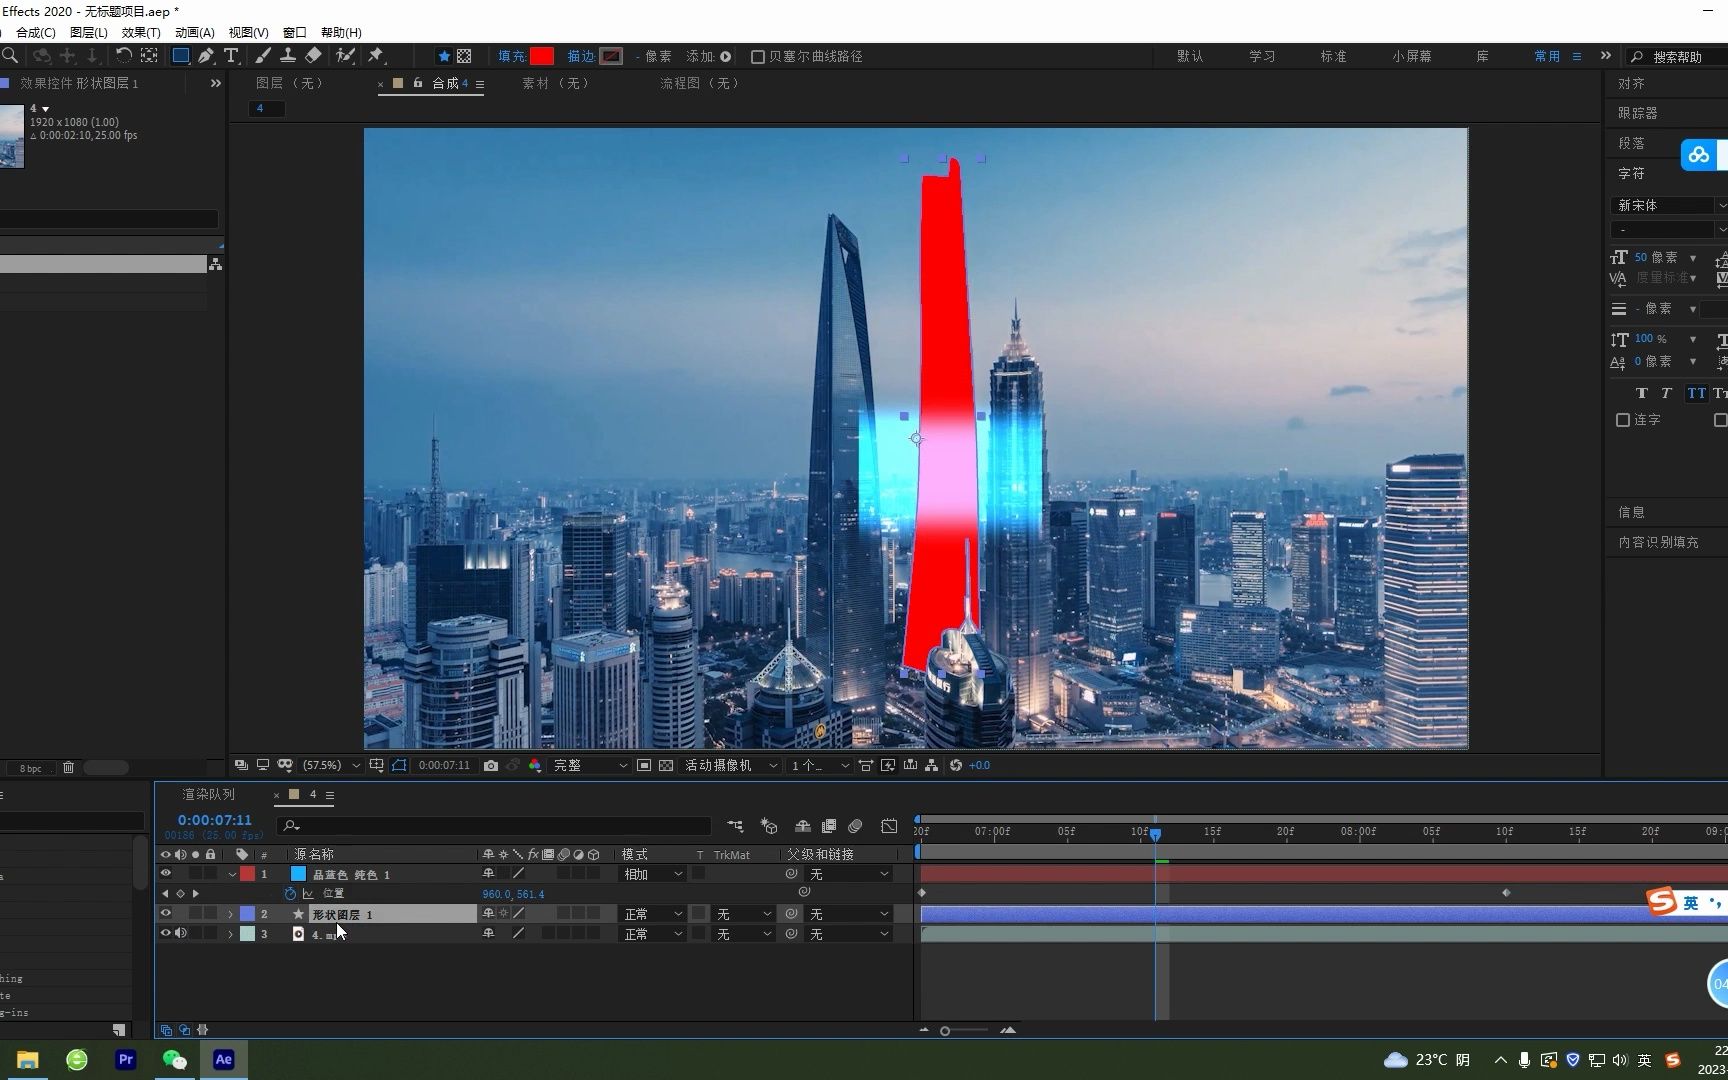Open the blend mode dropdown of layer 1 (相加)
Viewport: 1728px width, 1080px height.
653,874
